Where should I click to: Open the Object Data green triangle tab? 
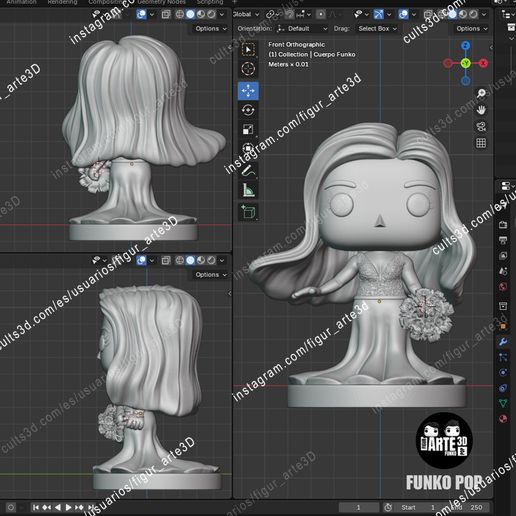pos(503,403)
